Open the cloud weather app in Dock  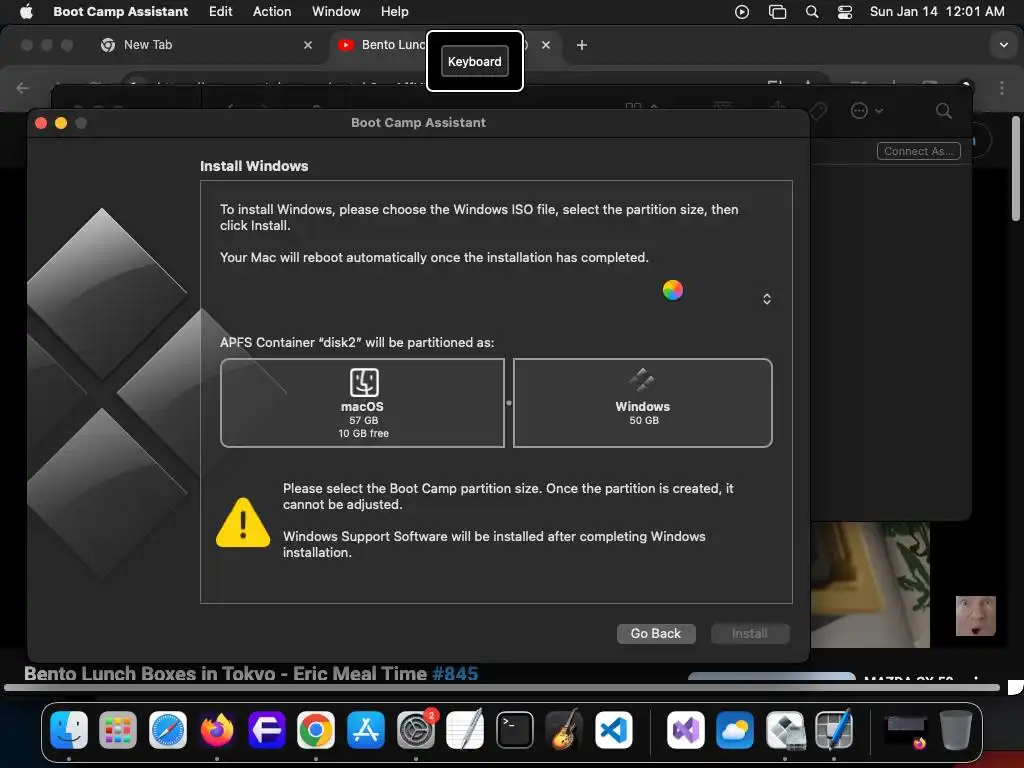pos(735,729)
